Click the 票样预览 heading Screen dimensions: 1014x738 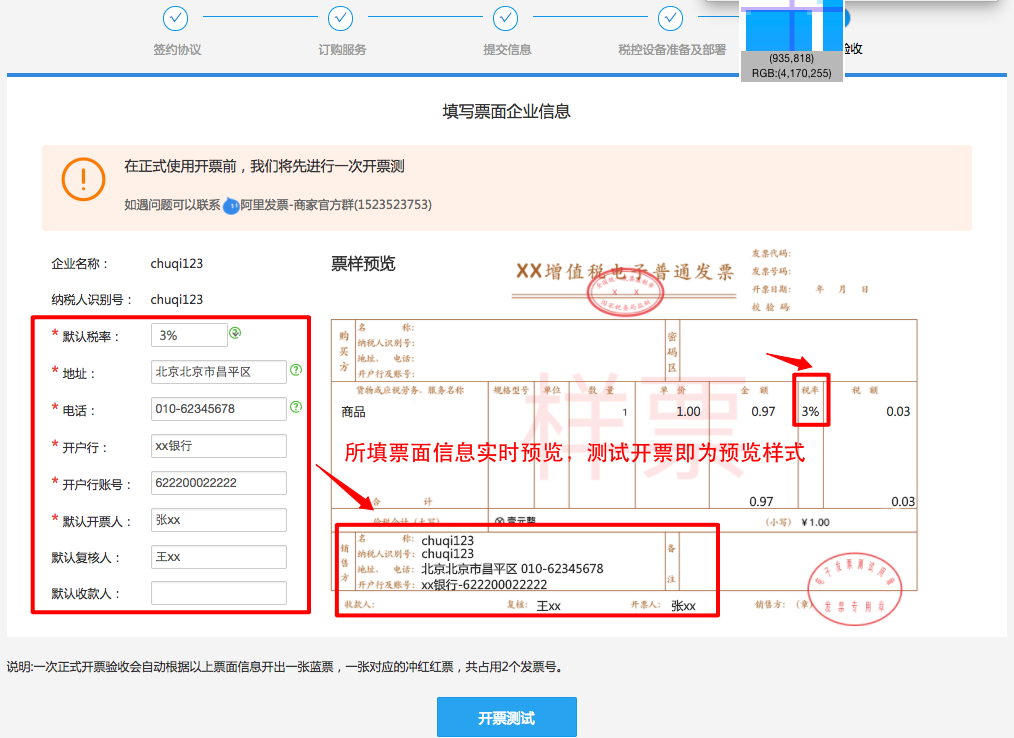pyautogui.click(x=363, y=263)
